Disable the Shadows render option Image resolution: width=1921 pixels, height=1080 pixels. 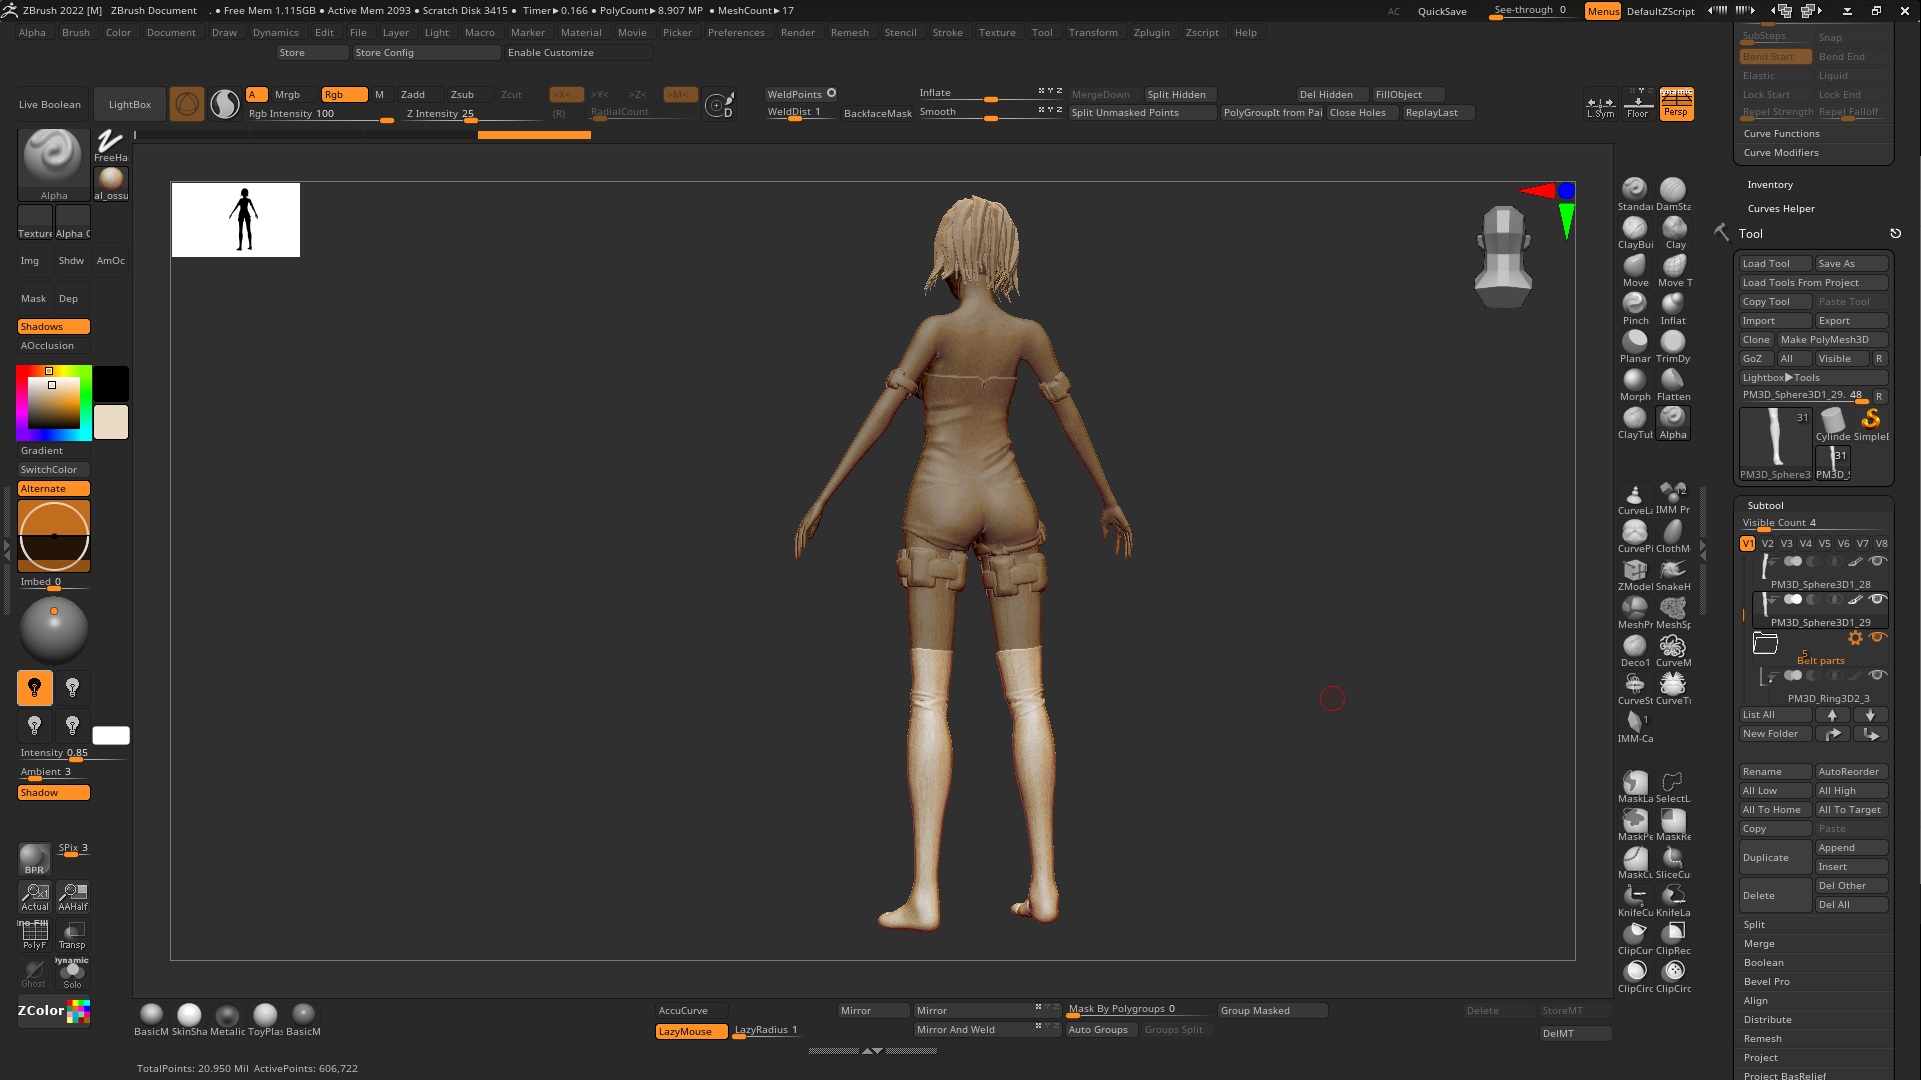[54, 327]
